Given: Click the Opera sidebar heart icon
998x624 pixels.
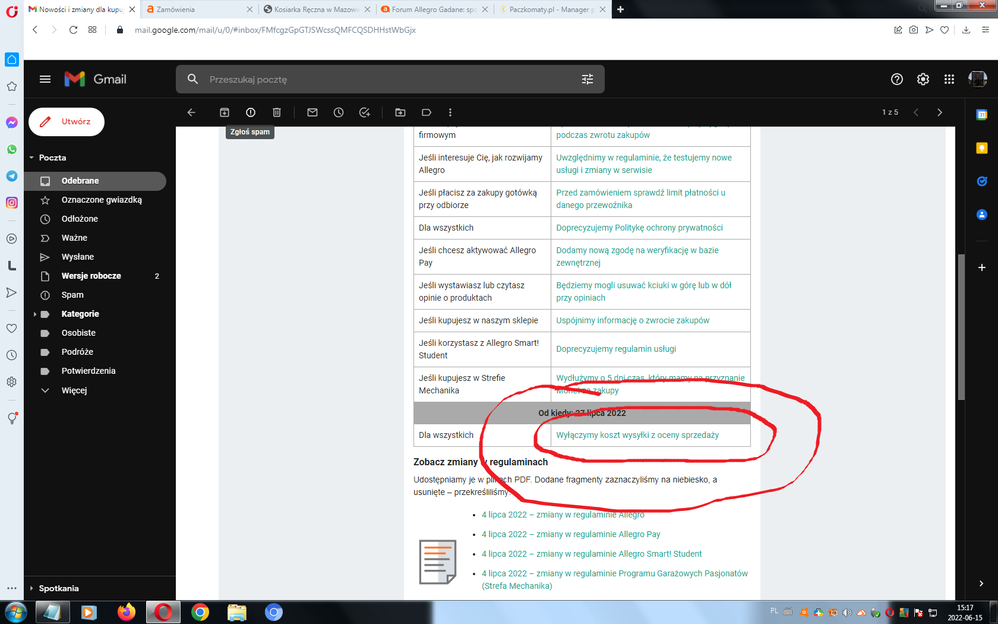Looking at the screenshot, I should (11, 329).
